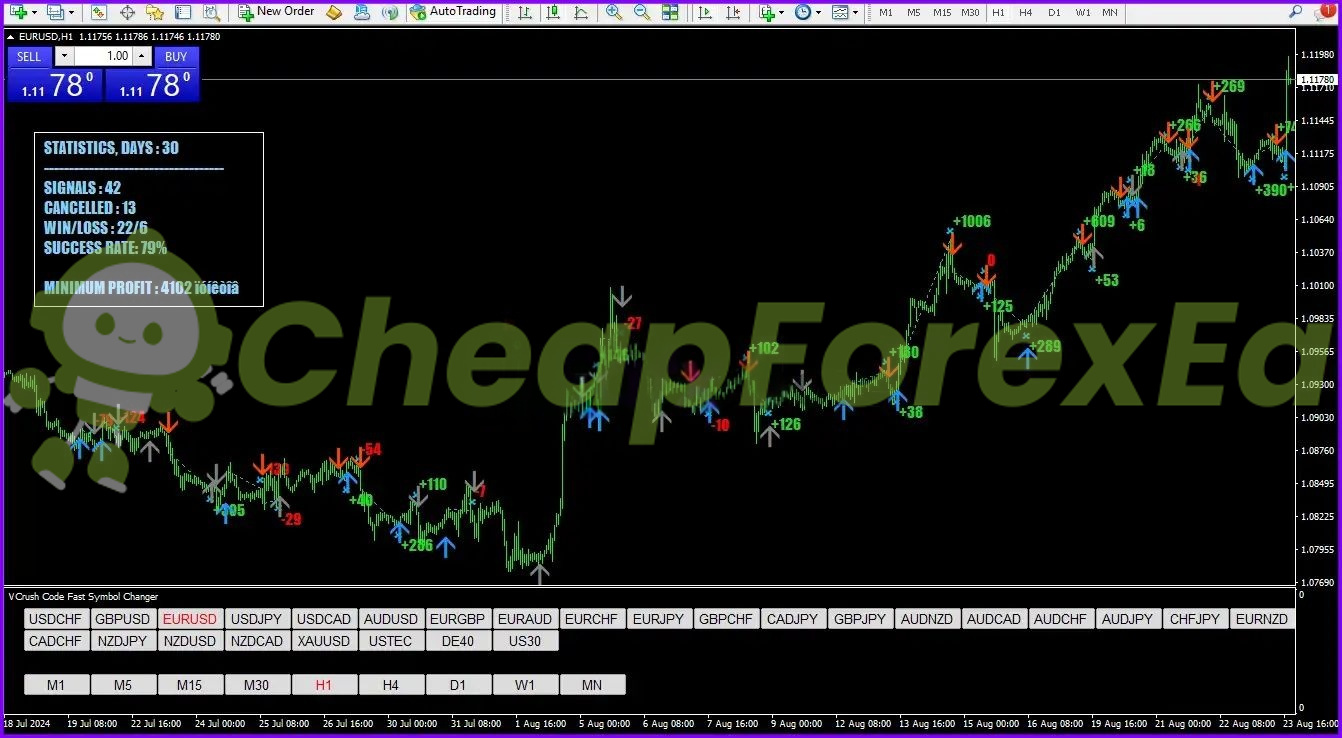This screenshot has height=738, width=1342.
Task: Switch symbol to CADCHF
Action: 57,641
